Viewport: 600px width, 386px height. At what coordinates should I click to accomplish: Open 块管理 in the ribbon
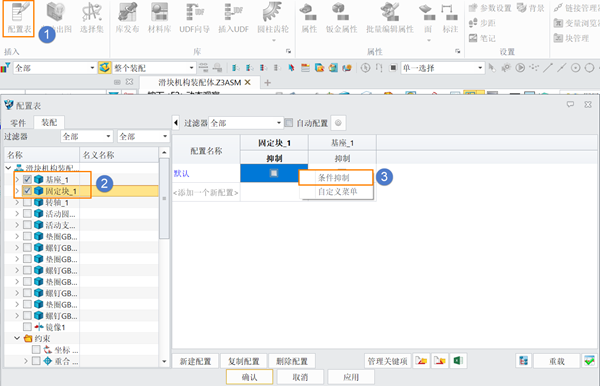point(571,38)
